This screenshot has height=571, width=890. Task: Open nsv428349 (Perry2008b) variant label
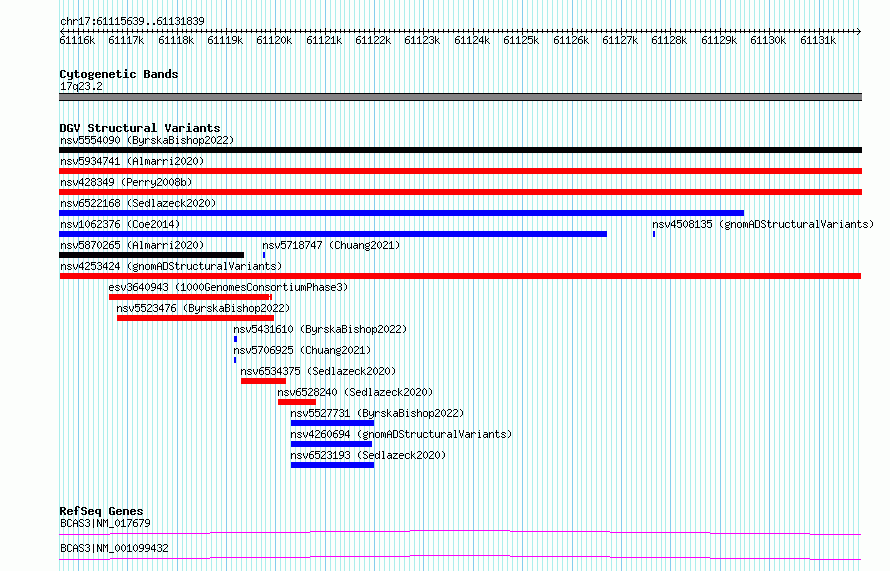[126, 182]
